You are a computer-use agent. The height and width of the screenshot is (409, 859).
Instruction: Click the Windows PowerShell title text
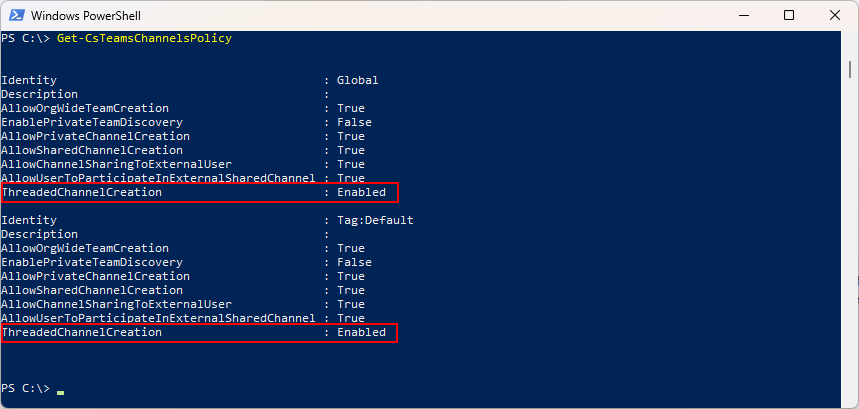pyautogui.click(x=85, y=16)
